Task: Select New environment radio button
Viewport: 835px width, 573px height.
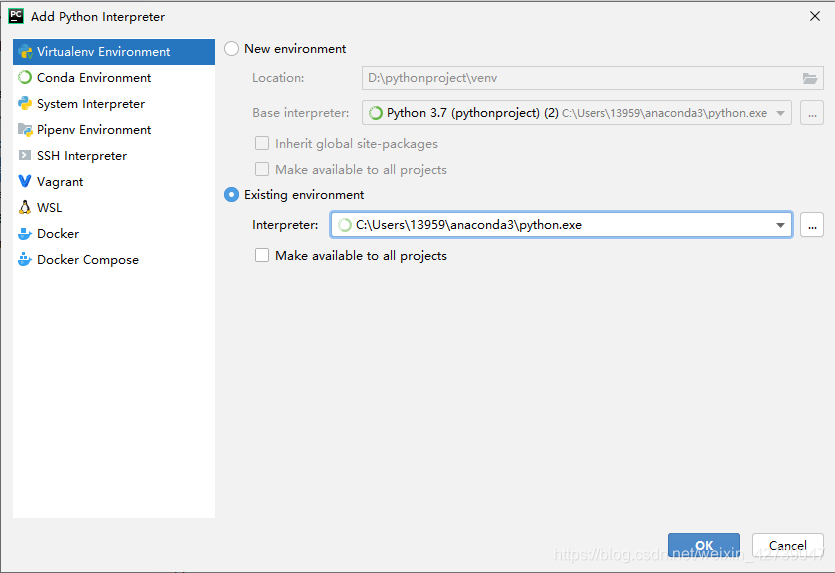Action: point(232,49)
